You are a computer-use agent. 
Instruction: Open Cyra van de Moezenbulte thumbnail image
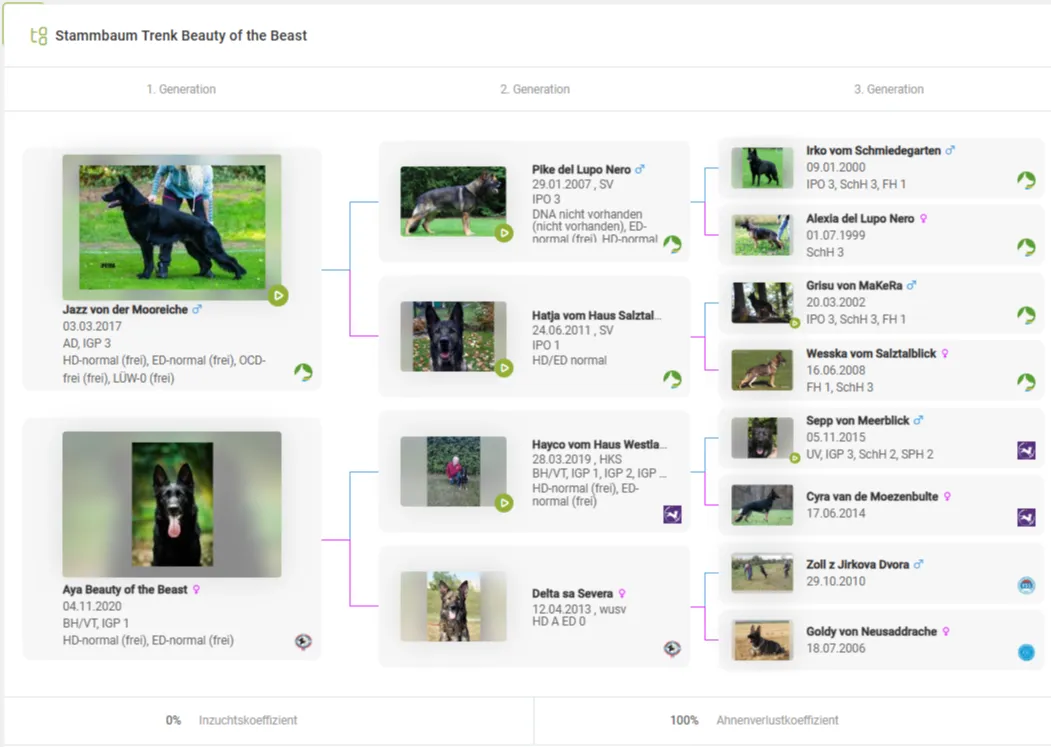762,505
